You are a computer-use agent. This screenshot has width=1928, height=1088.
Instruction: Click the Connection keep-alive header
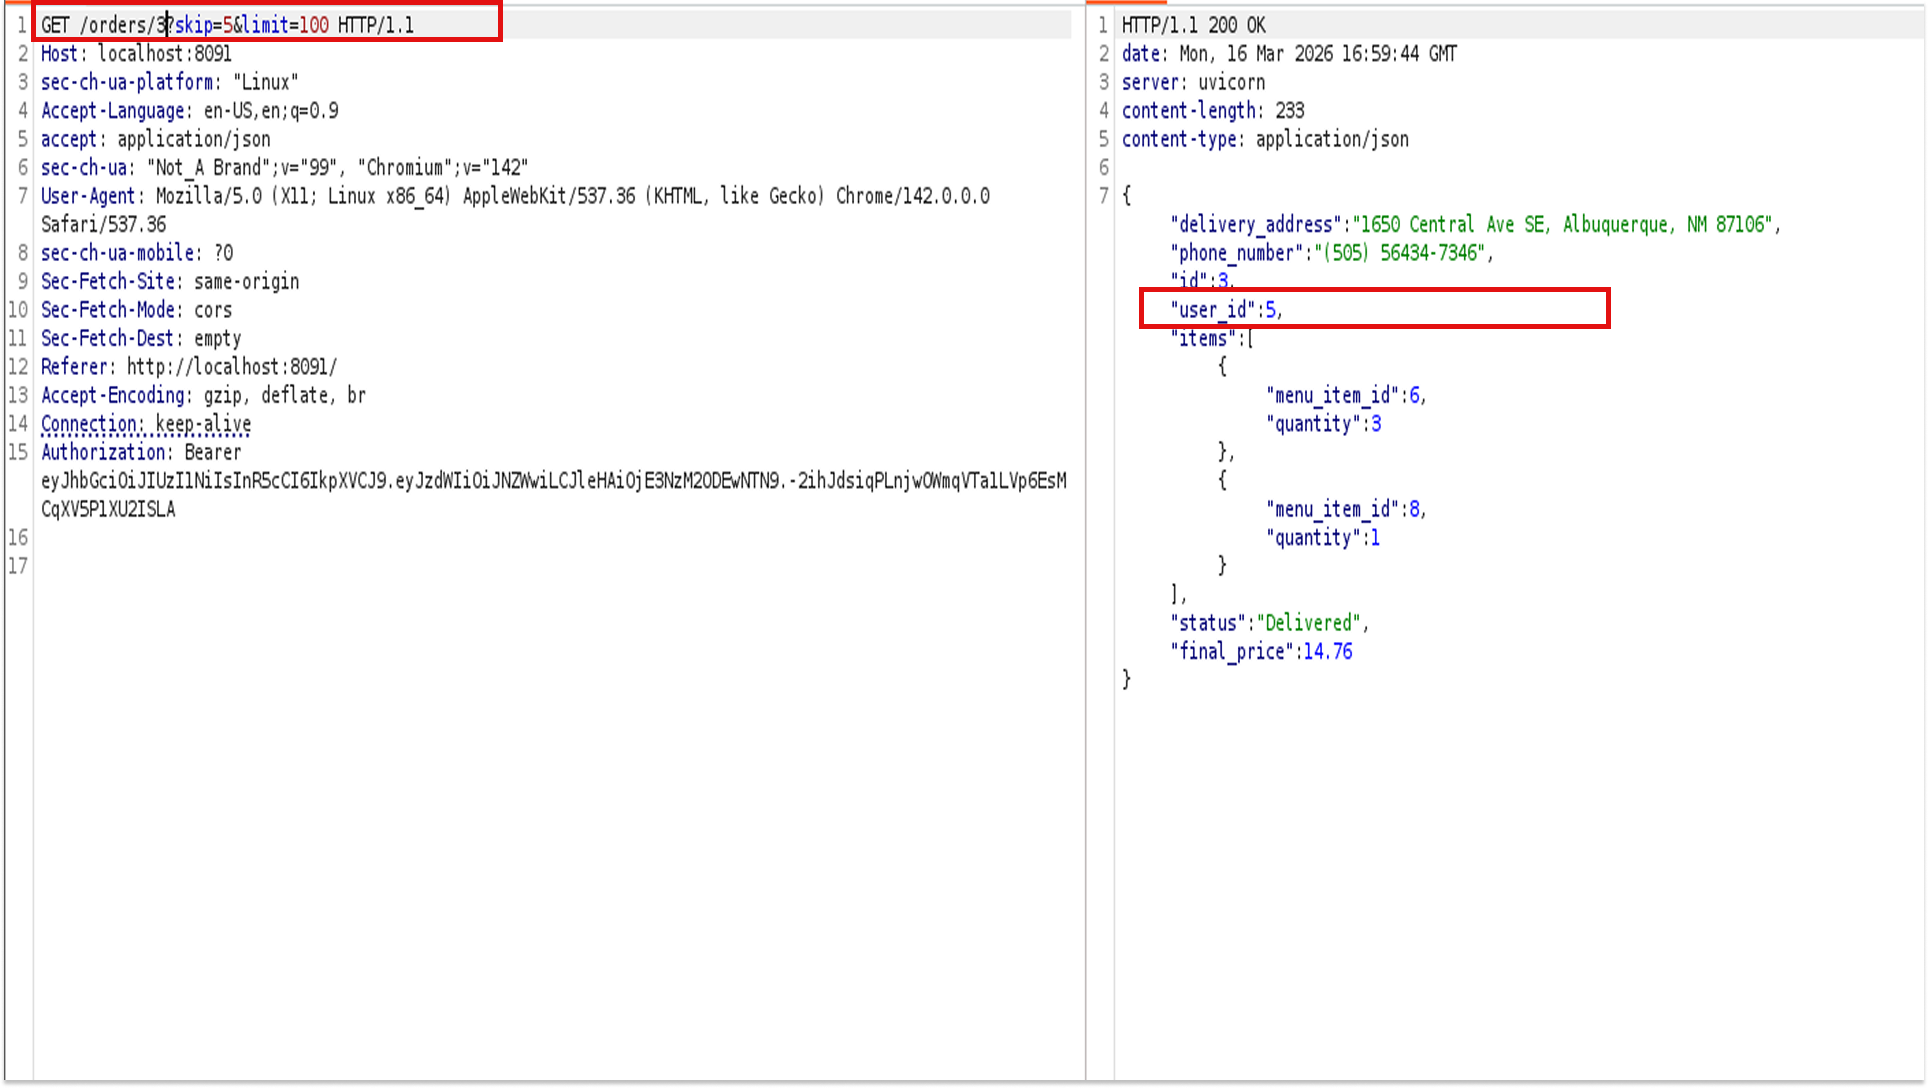pos(146,424)
